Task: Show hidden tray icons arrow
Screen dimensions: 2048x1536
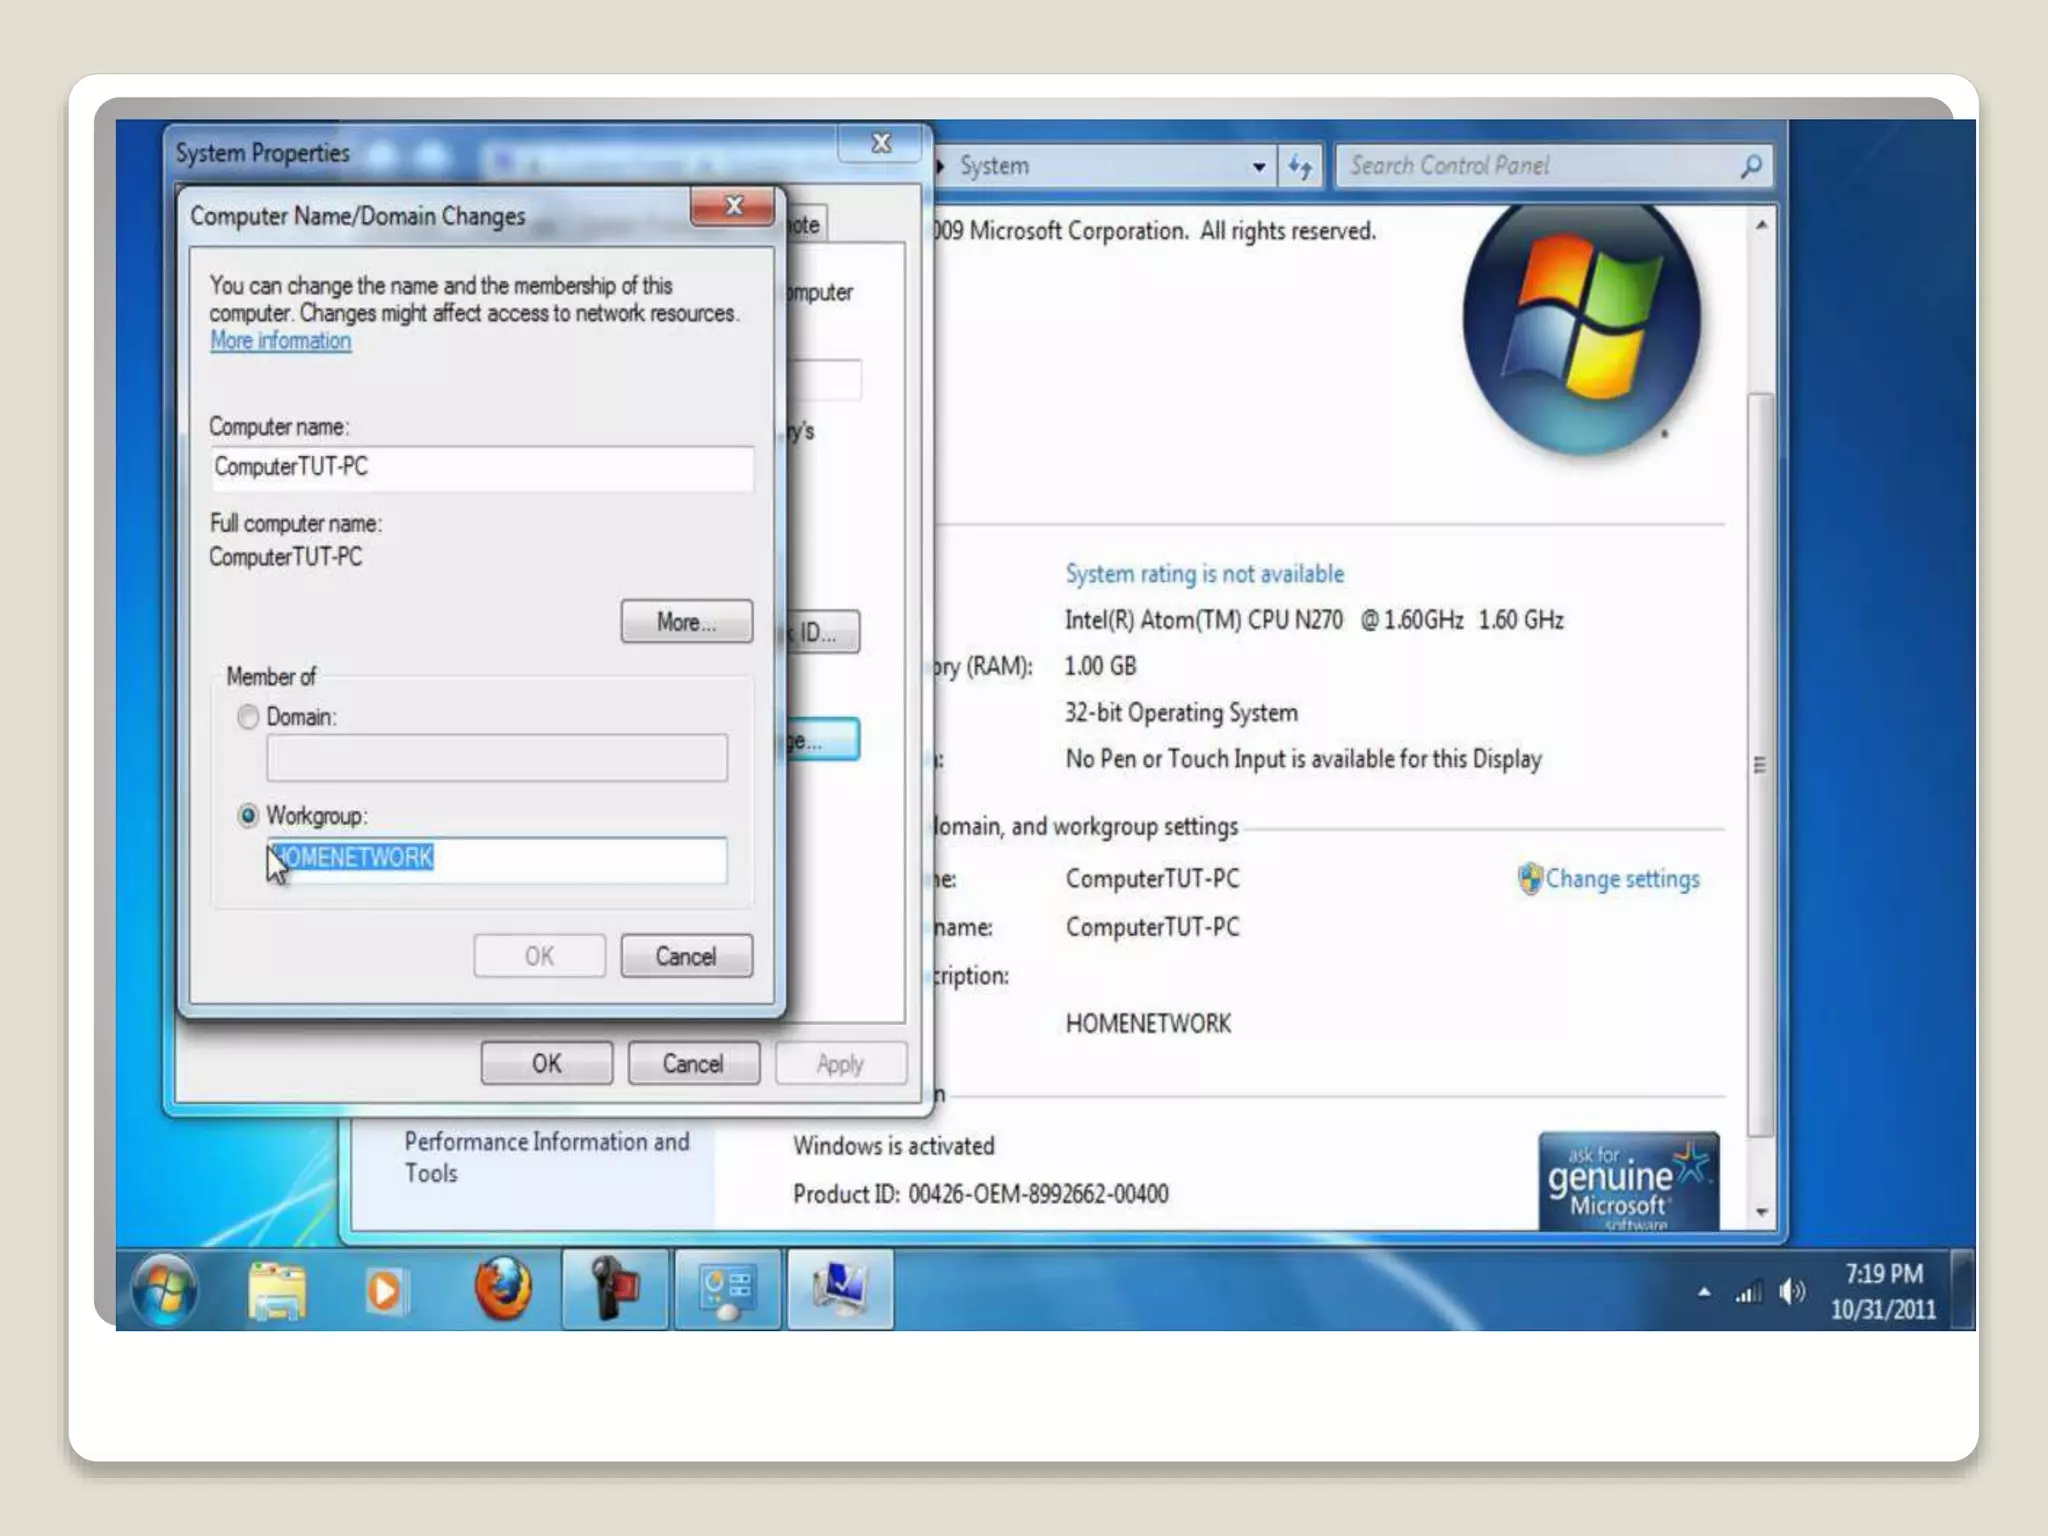Action: click(1704, 1292)
